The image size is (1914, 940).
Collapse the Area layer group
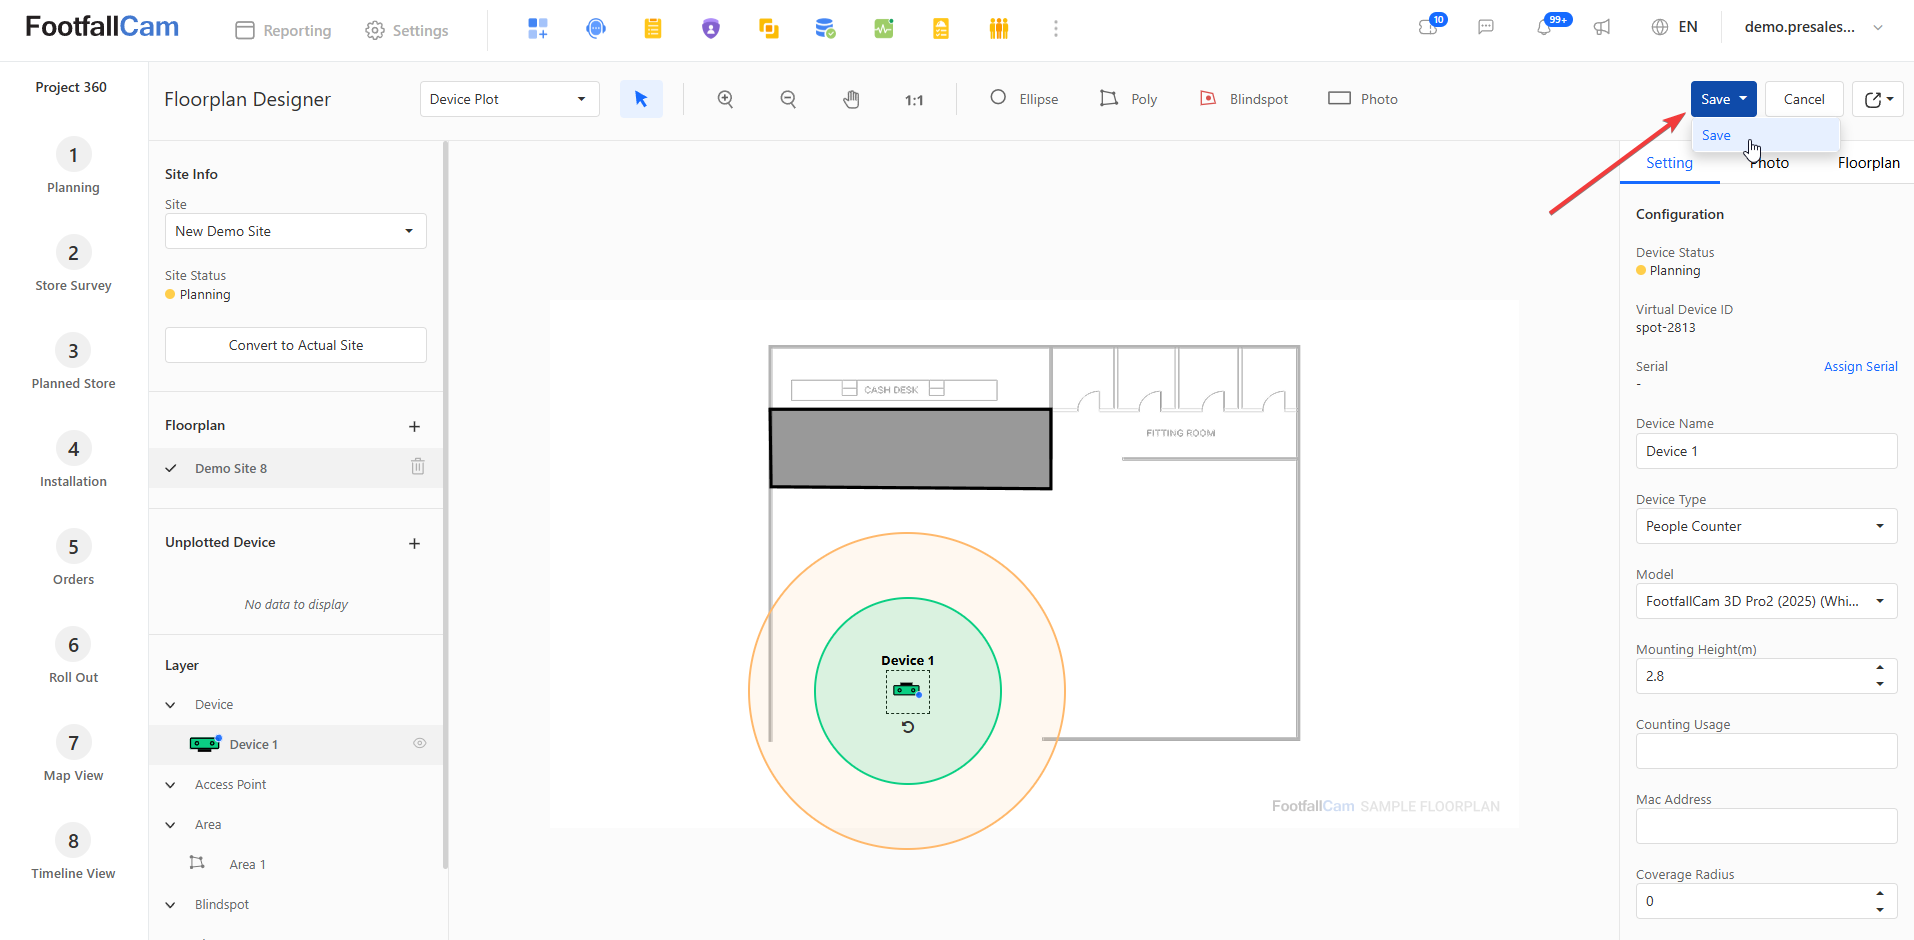coord(171,825)
